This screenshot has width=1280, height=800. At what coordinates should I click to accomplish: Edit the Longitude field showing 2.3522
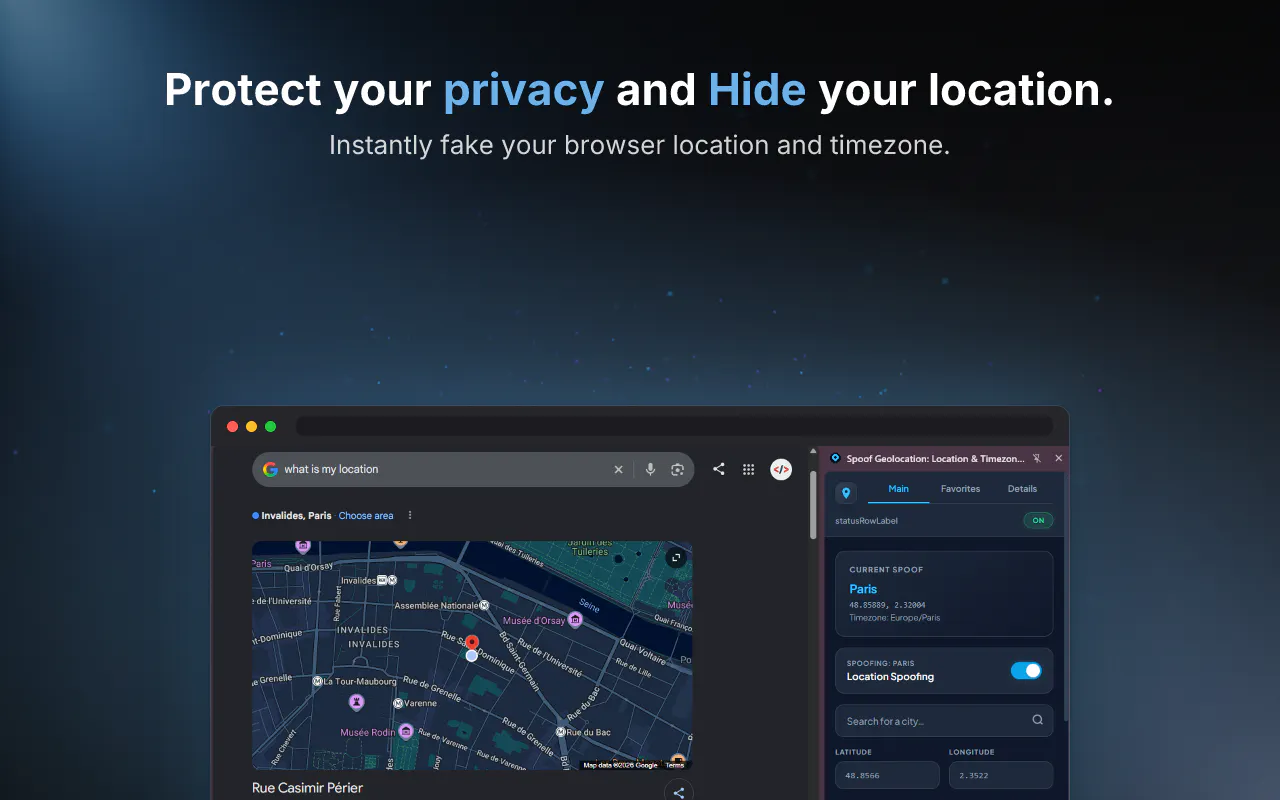(x=1001, y=775)
